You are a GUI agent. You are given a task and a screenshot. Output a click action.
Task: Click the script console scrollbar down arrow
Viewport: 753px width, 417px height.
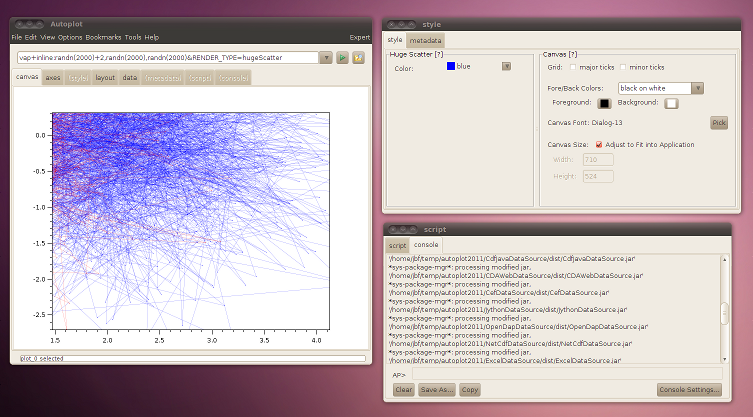point(725,359)
